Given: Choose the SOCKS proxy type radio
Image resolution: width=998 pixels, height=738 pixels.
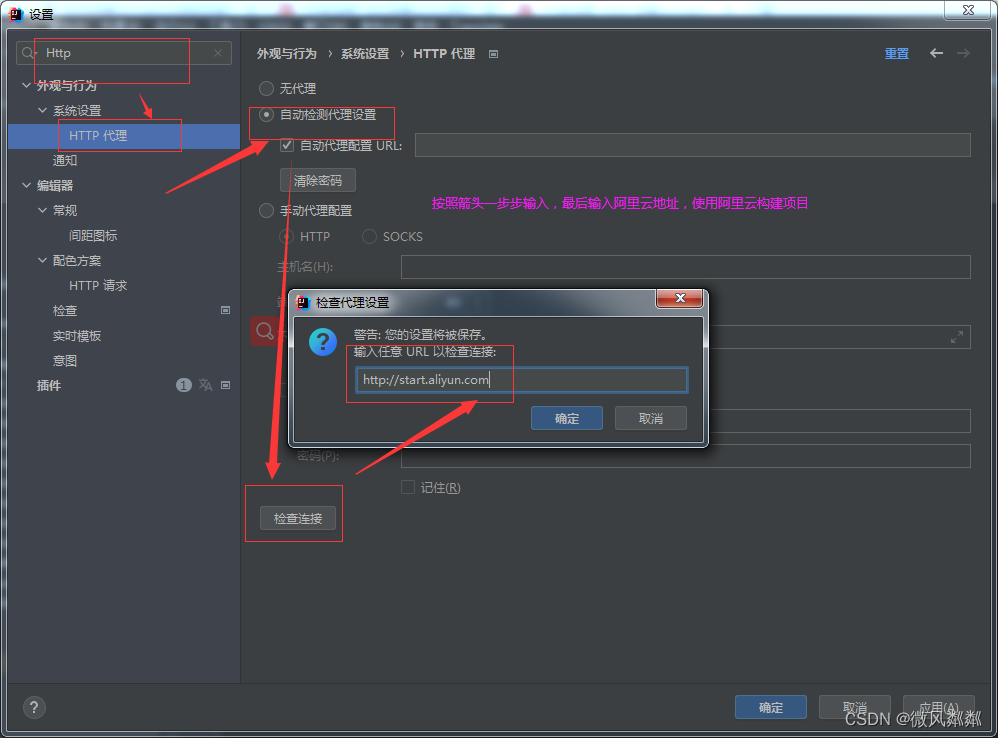Looking at the screenshot, I should 369,237.
